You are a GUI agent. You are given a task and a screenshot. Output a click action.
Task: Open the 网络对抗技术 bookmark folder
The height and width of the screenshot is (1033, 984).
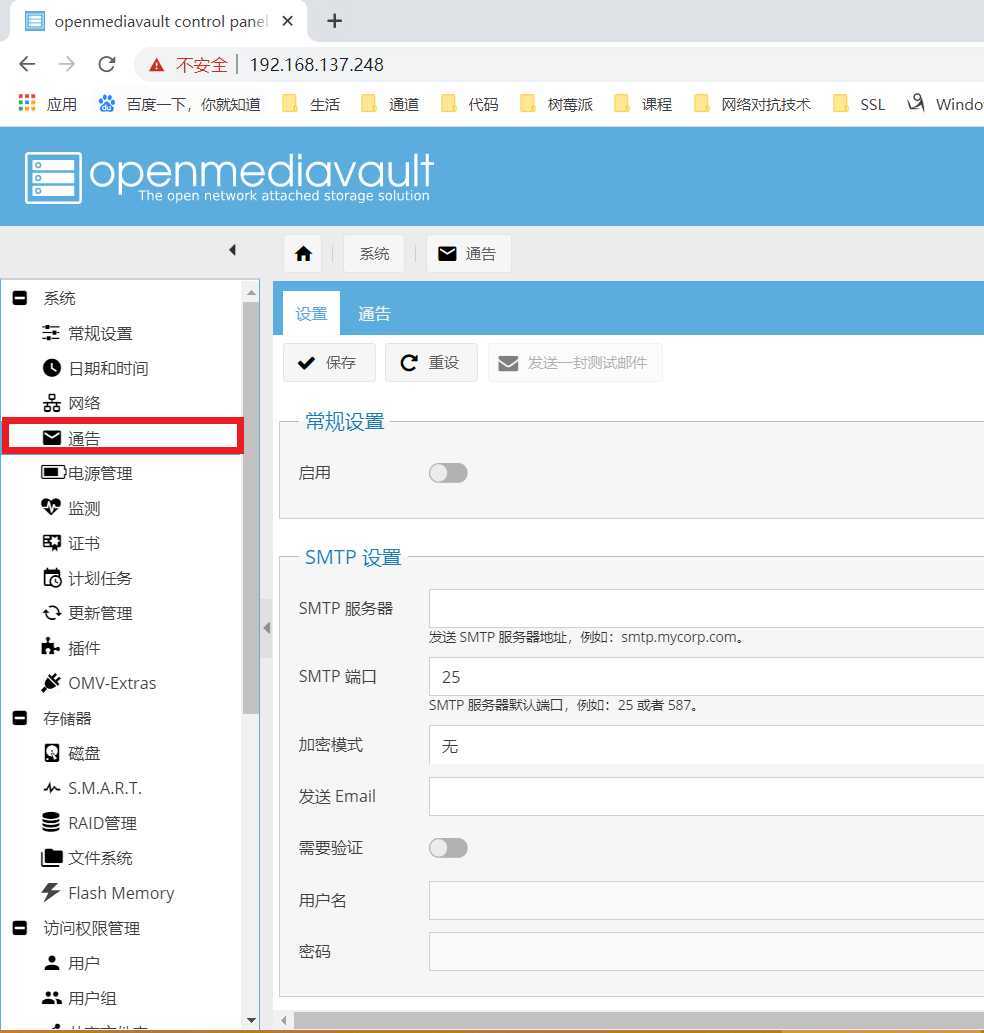pyautogui.click(x=752, y=104)
